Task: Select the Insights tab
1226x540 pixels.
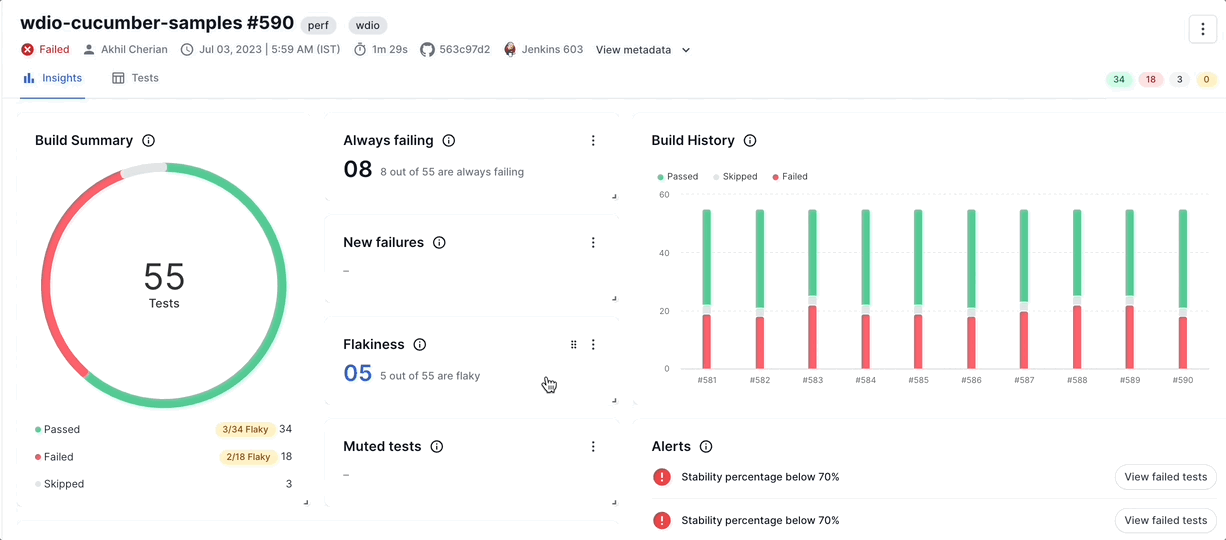Action: [52, 78]
